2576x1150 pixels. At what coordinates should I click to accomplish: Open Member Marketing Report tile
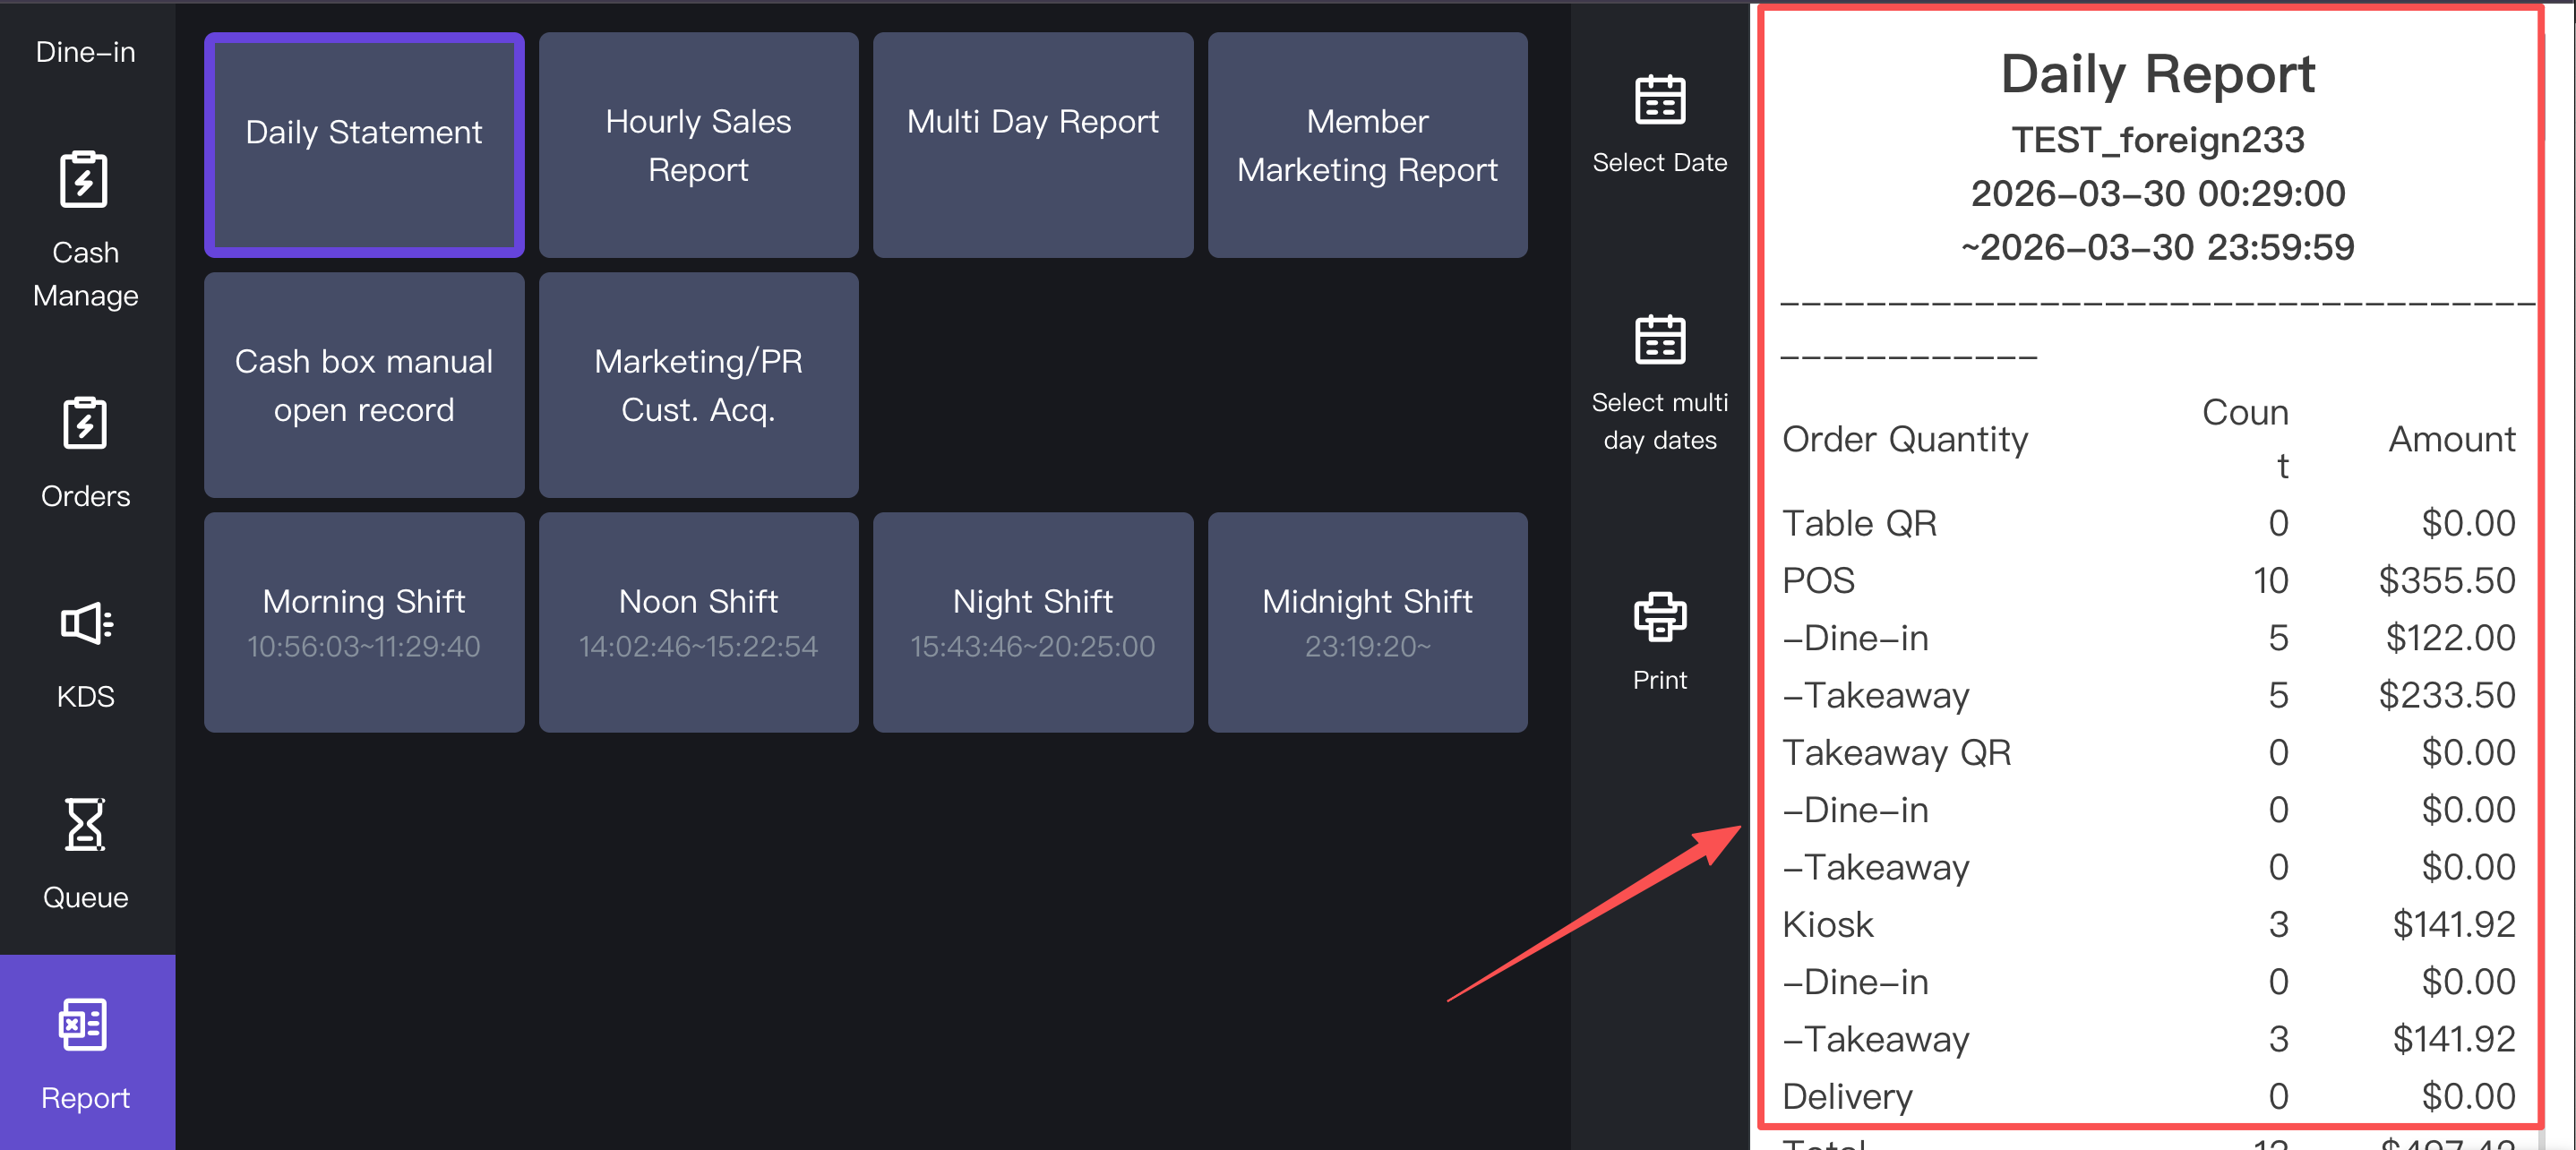tap(1367, 145)
